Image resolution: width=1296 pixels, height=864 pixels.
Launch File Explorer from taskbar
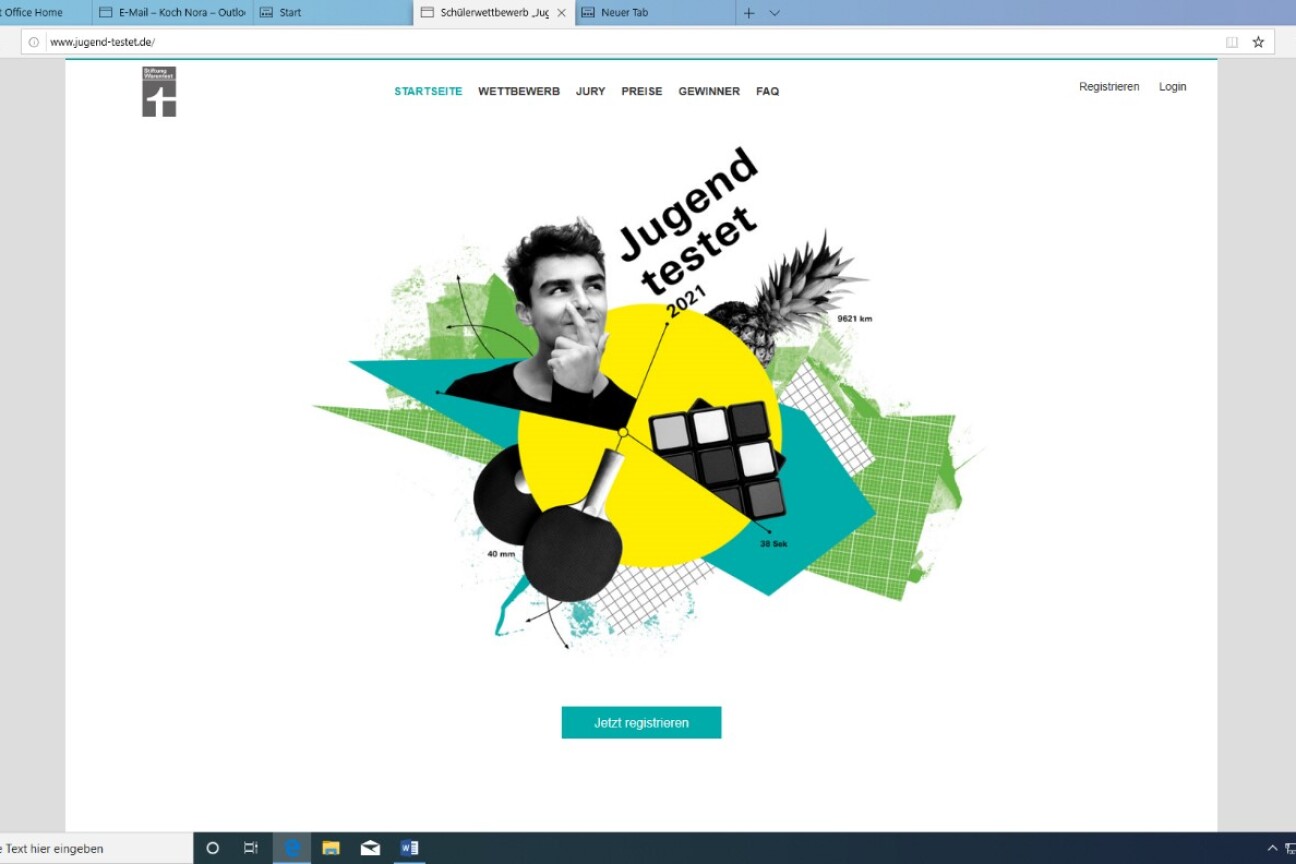click(331, 848)
